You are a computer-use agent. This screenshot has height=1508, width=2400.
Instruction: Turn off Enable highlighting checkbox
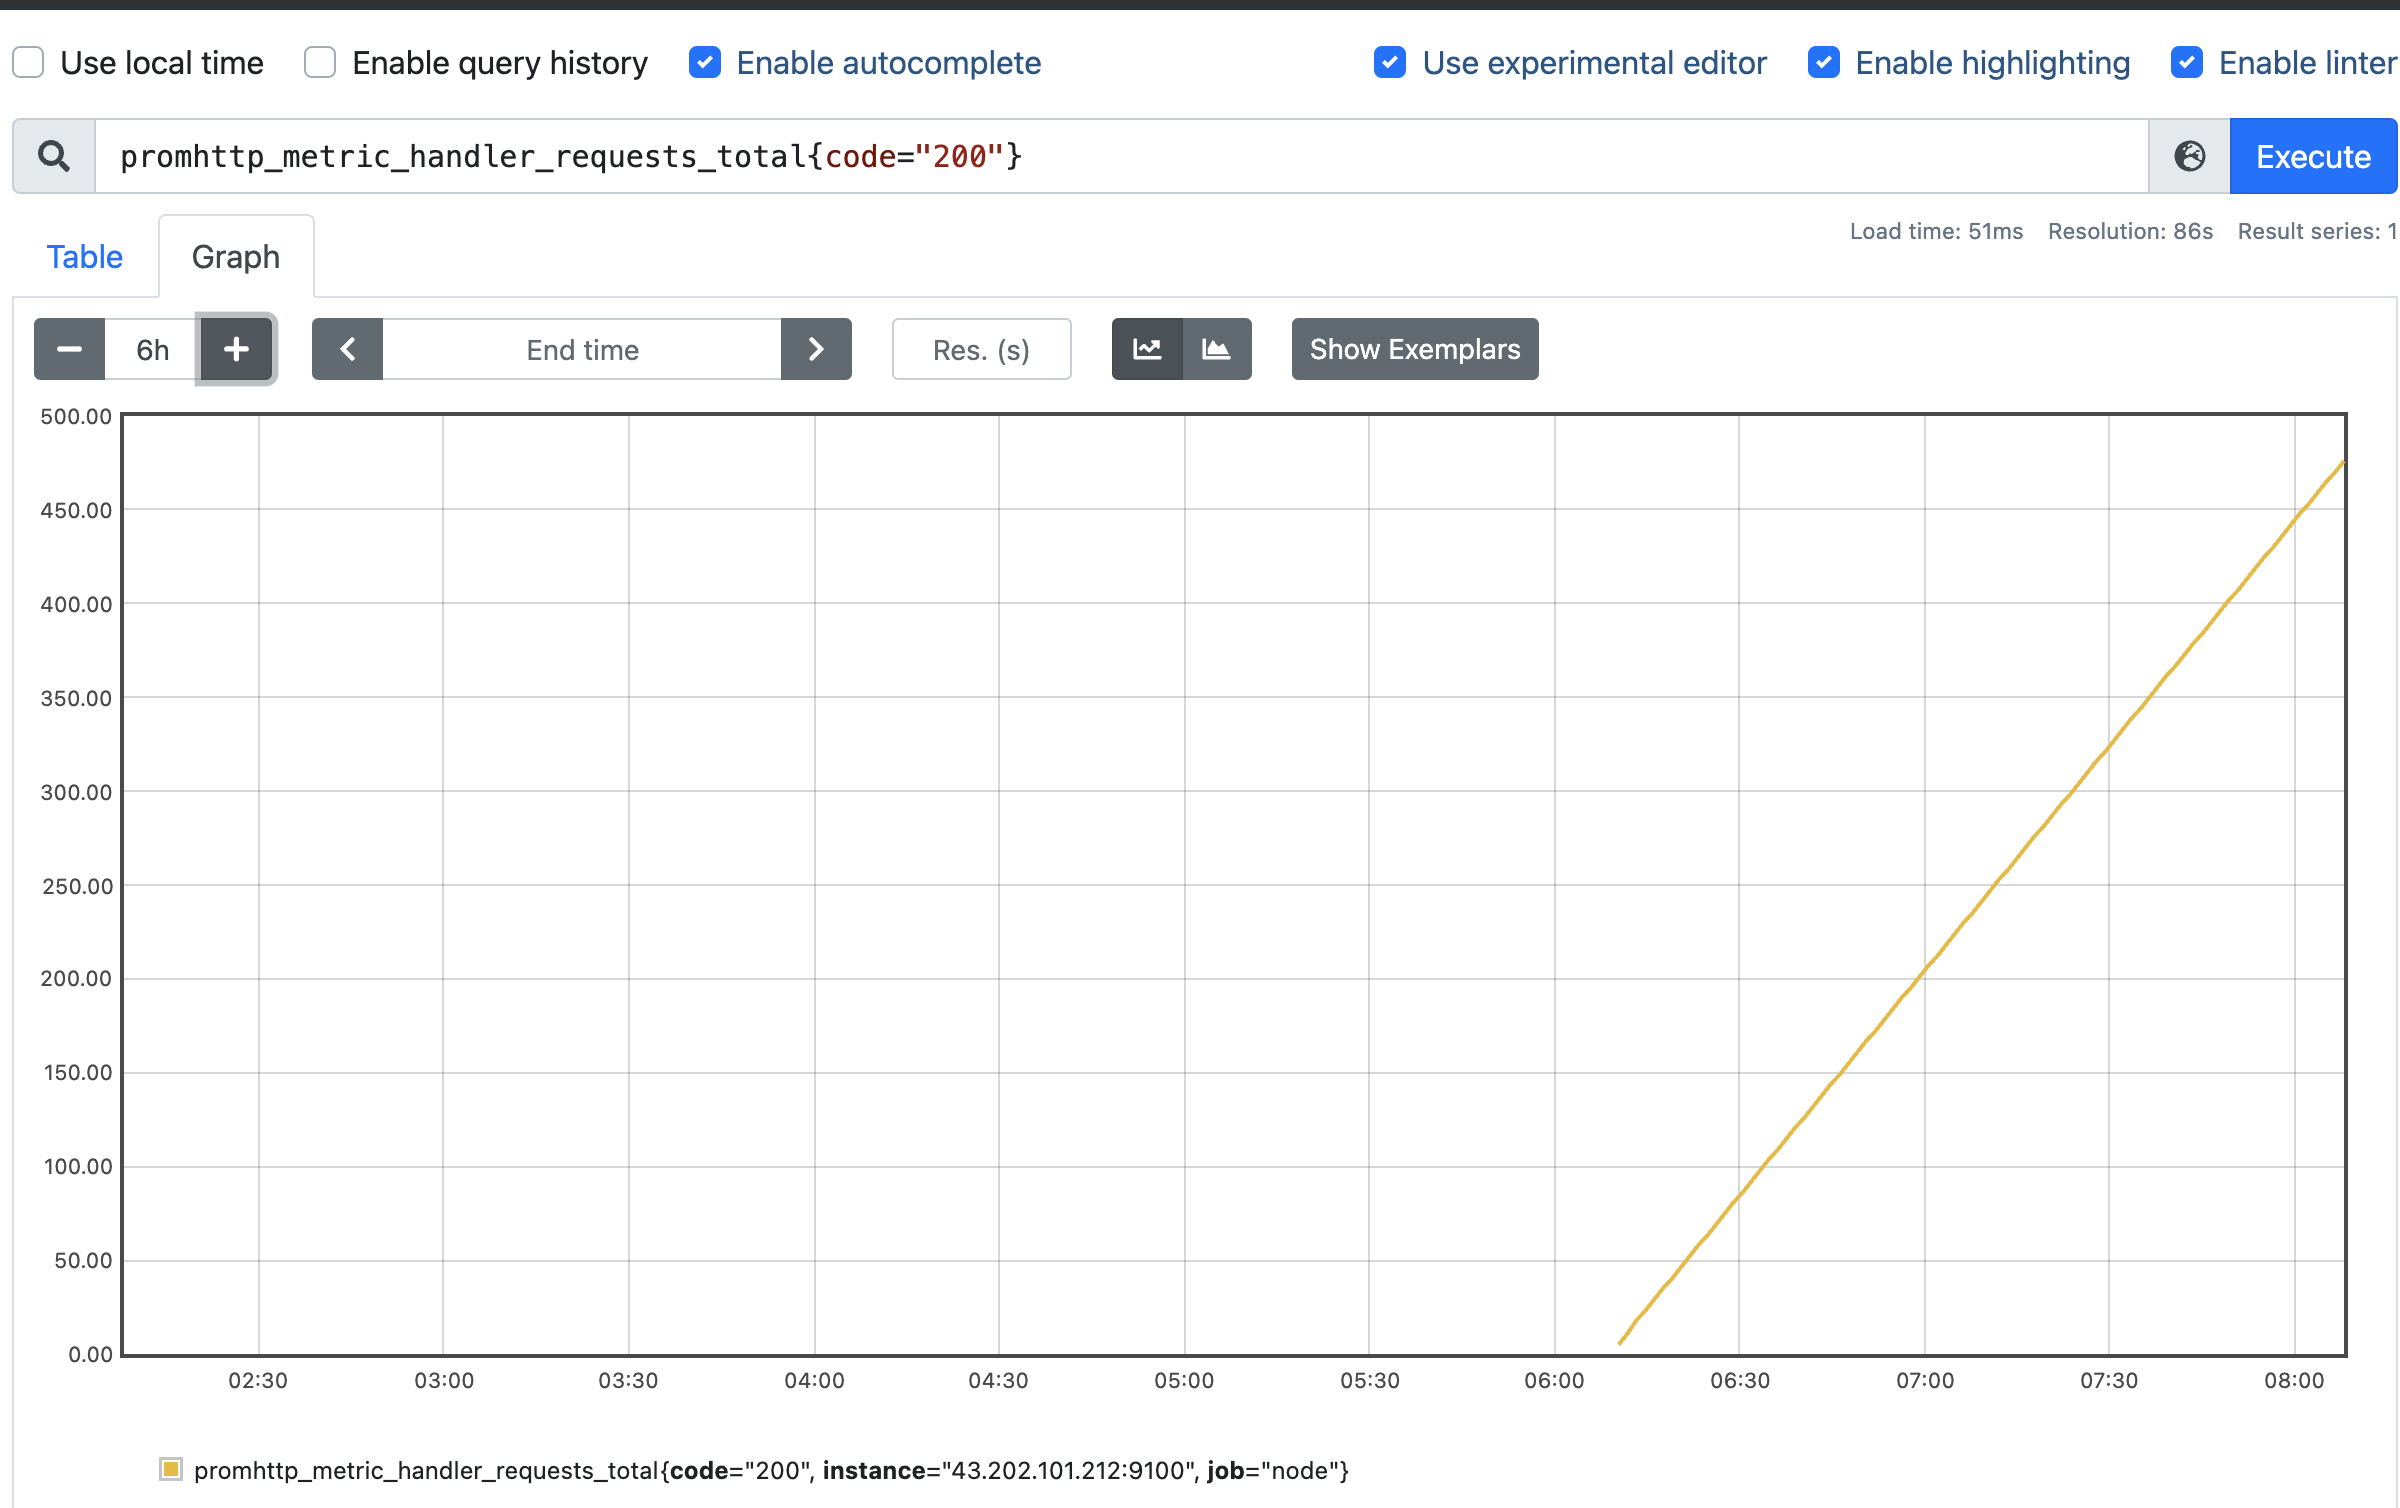(1823, 63)
